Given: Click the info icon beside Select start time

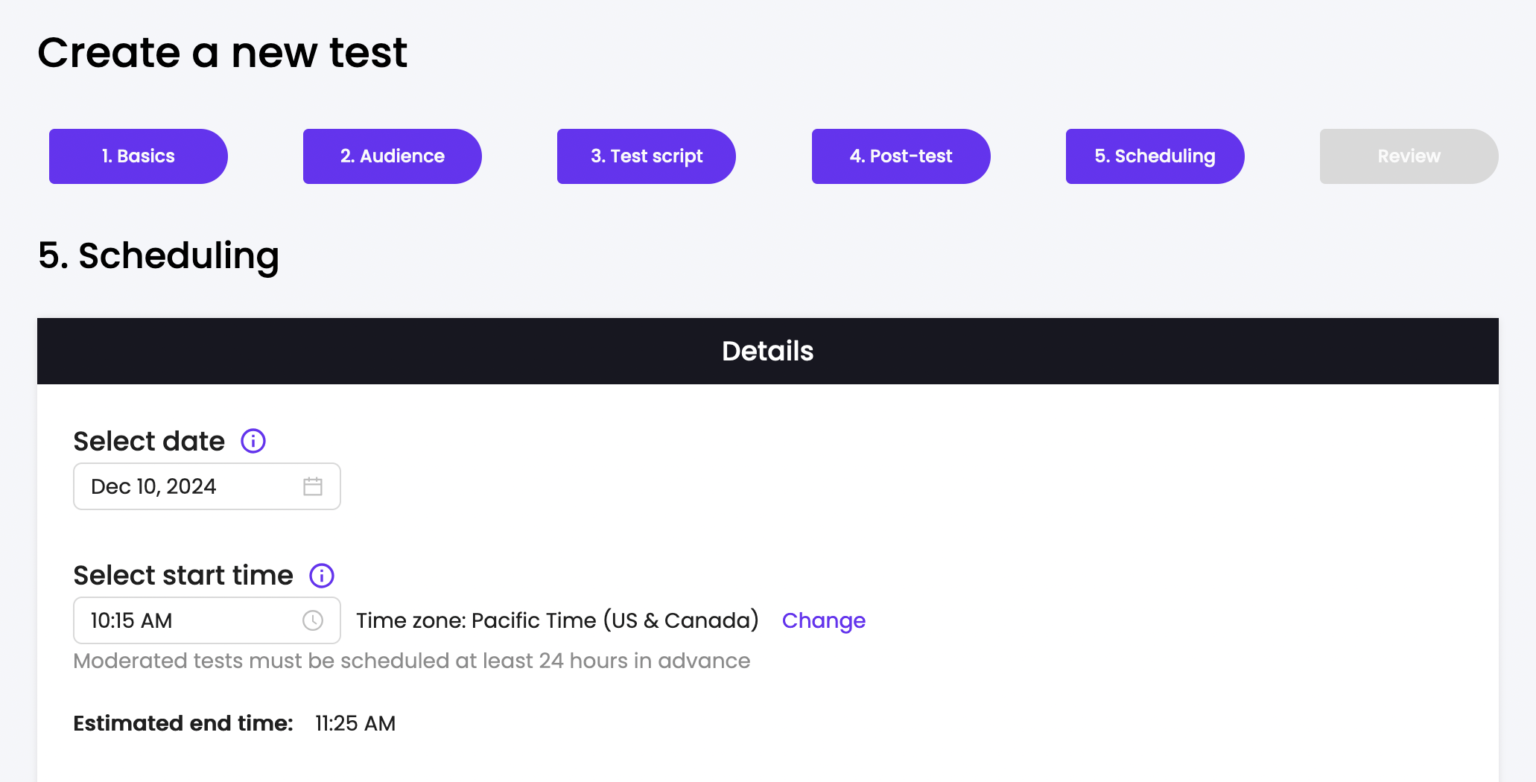Looking at the screenshot, I should click(321, 575).
